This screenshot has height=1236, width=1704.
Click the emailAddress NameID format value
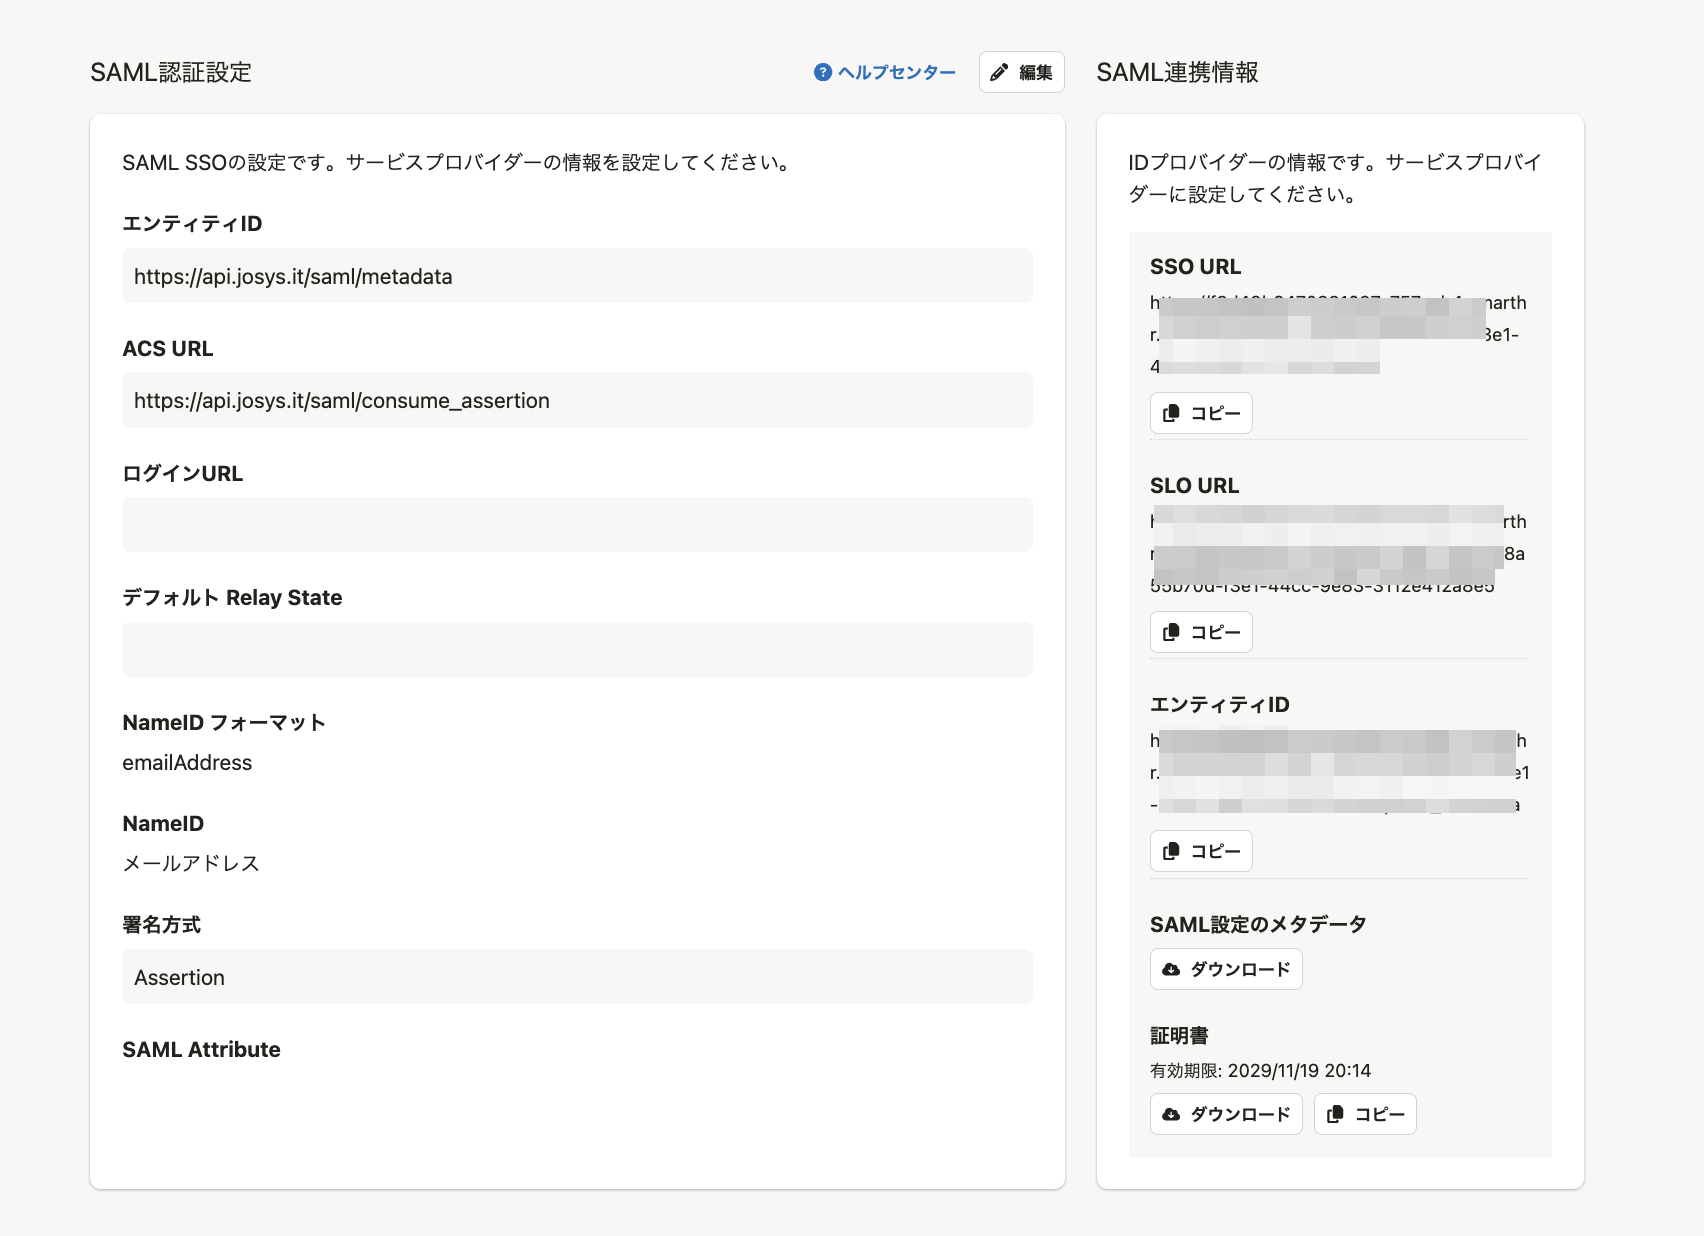[x=187, y=763]
